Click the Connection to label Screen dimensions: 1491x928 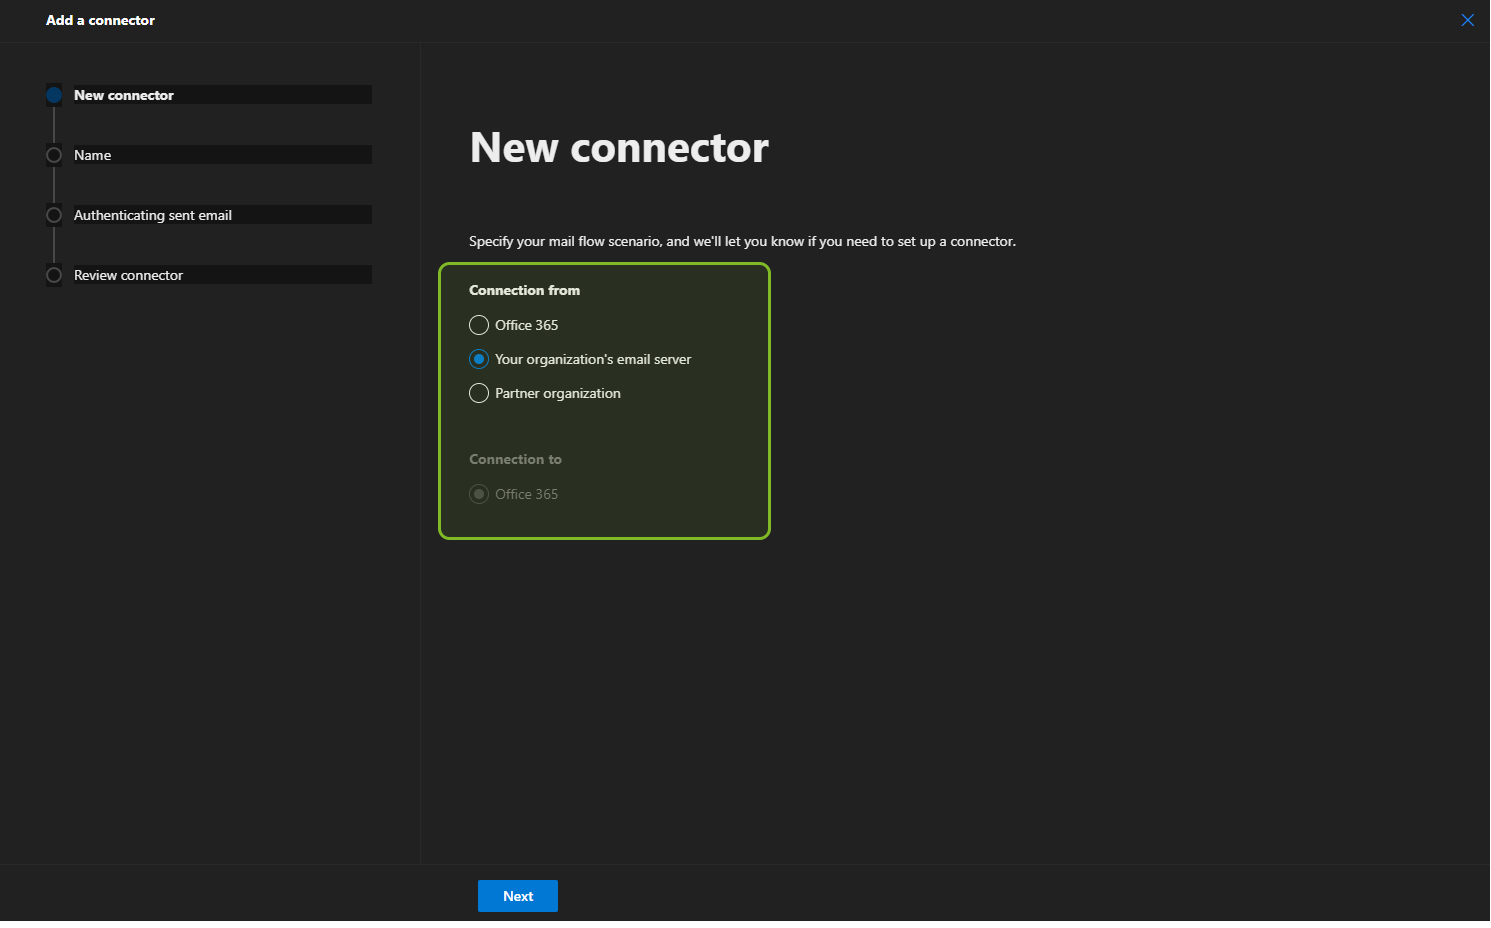coord(515,459)
